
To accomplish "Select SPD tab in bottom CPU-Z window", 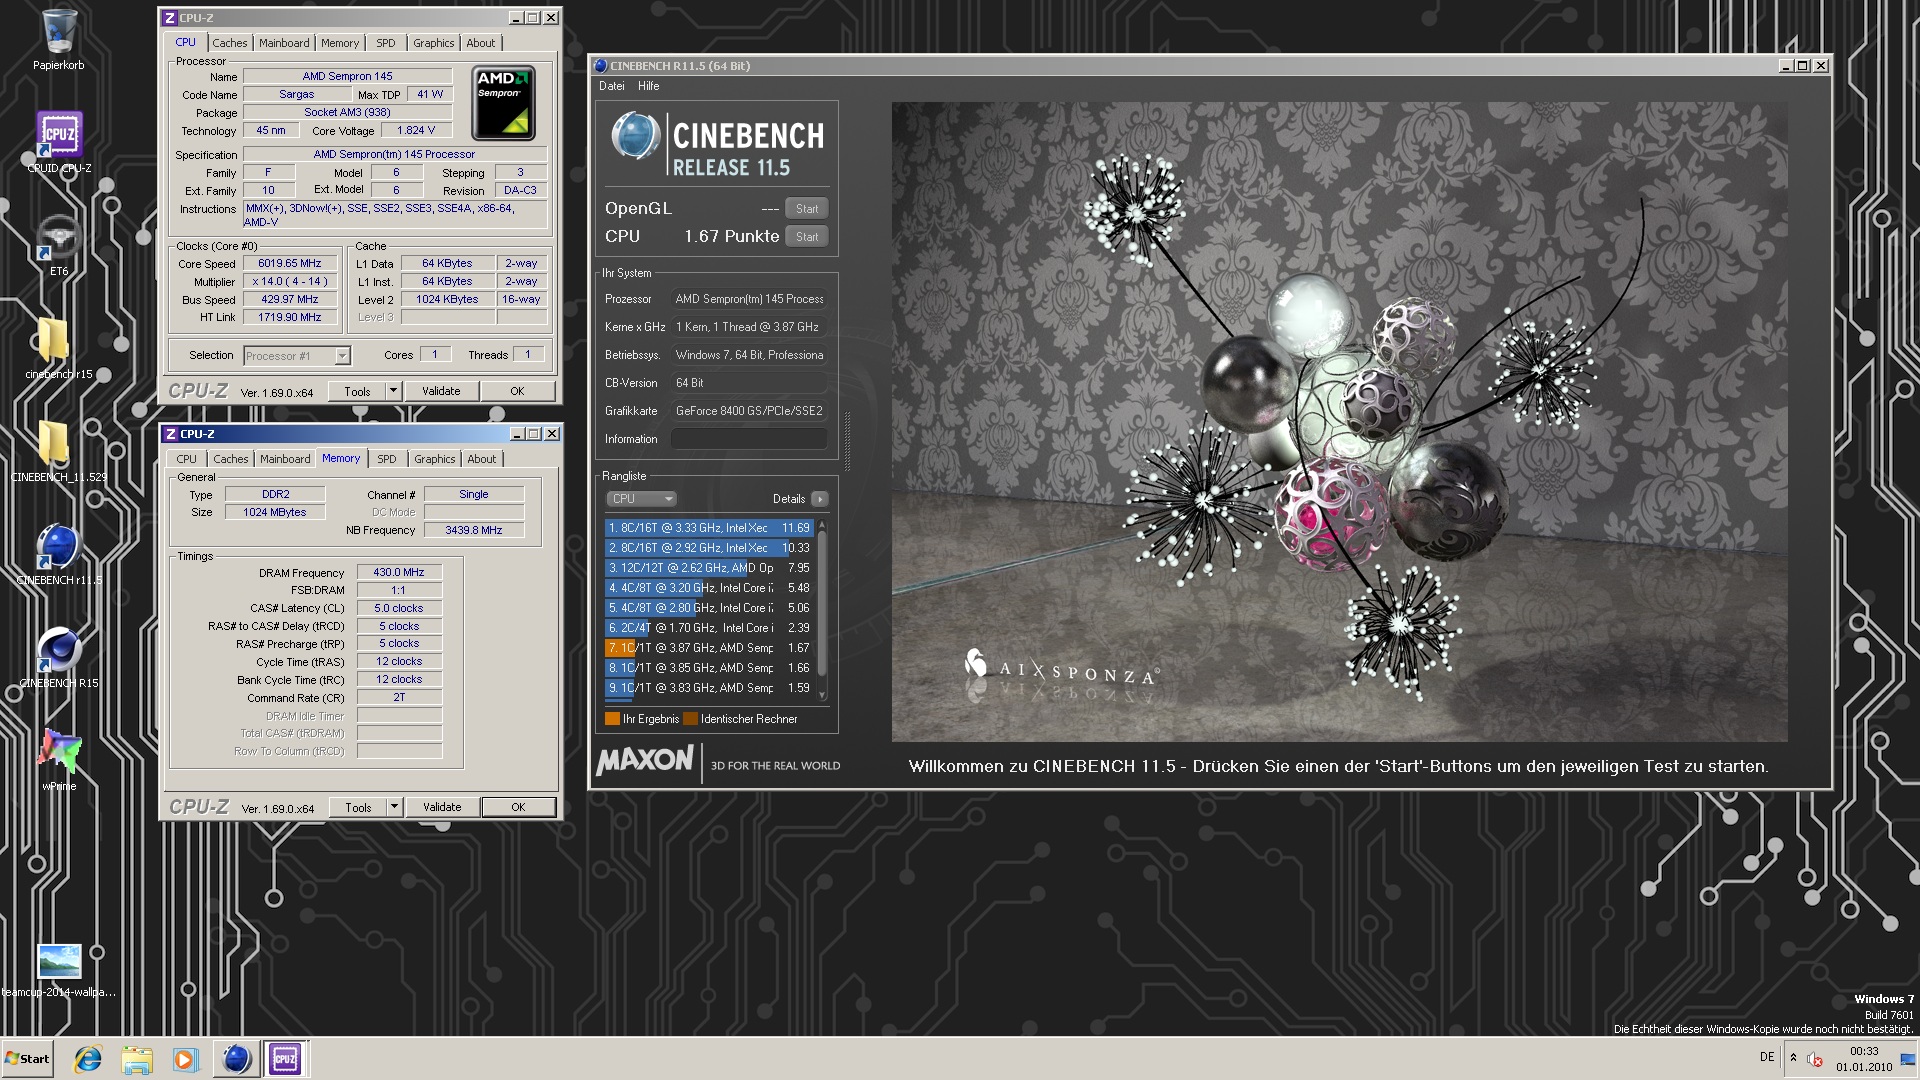I will click(x=387, y=459).
